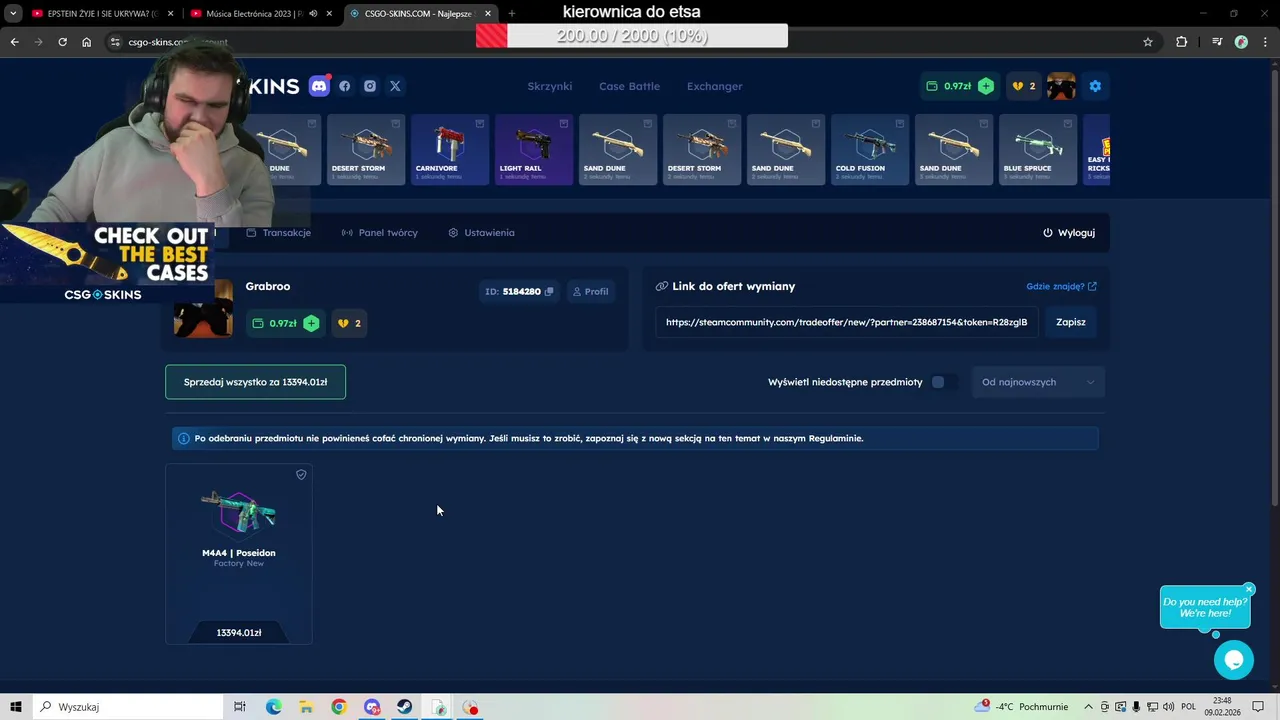Select the M4A4 Poseidon item card
This screenshot has height=720, width=1280.
[239, 554]
